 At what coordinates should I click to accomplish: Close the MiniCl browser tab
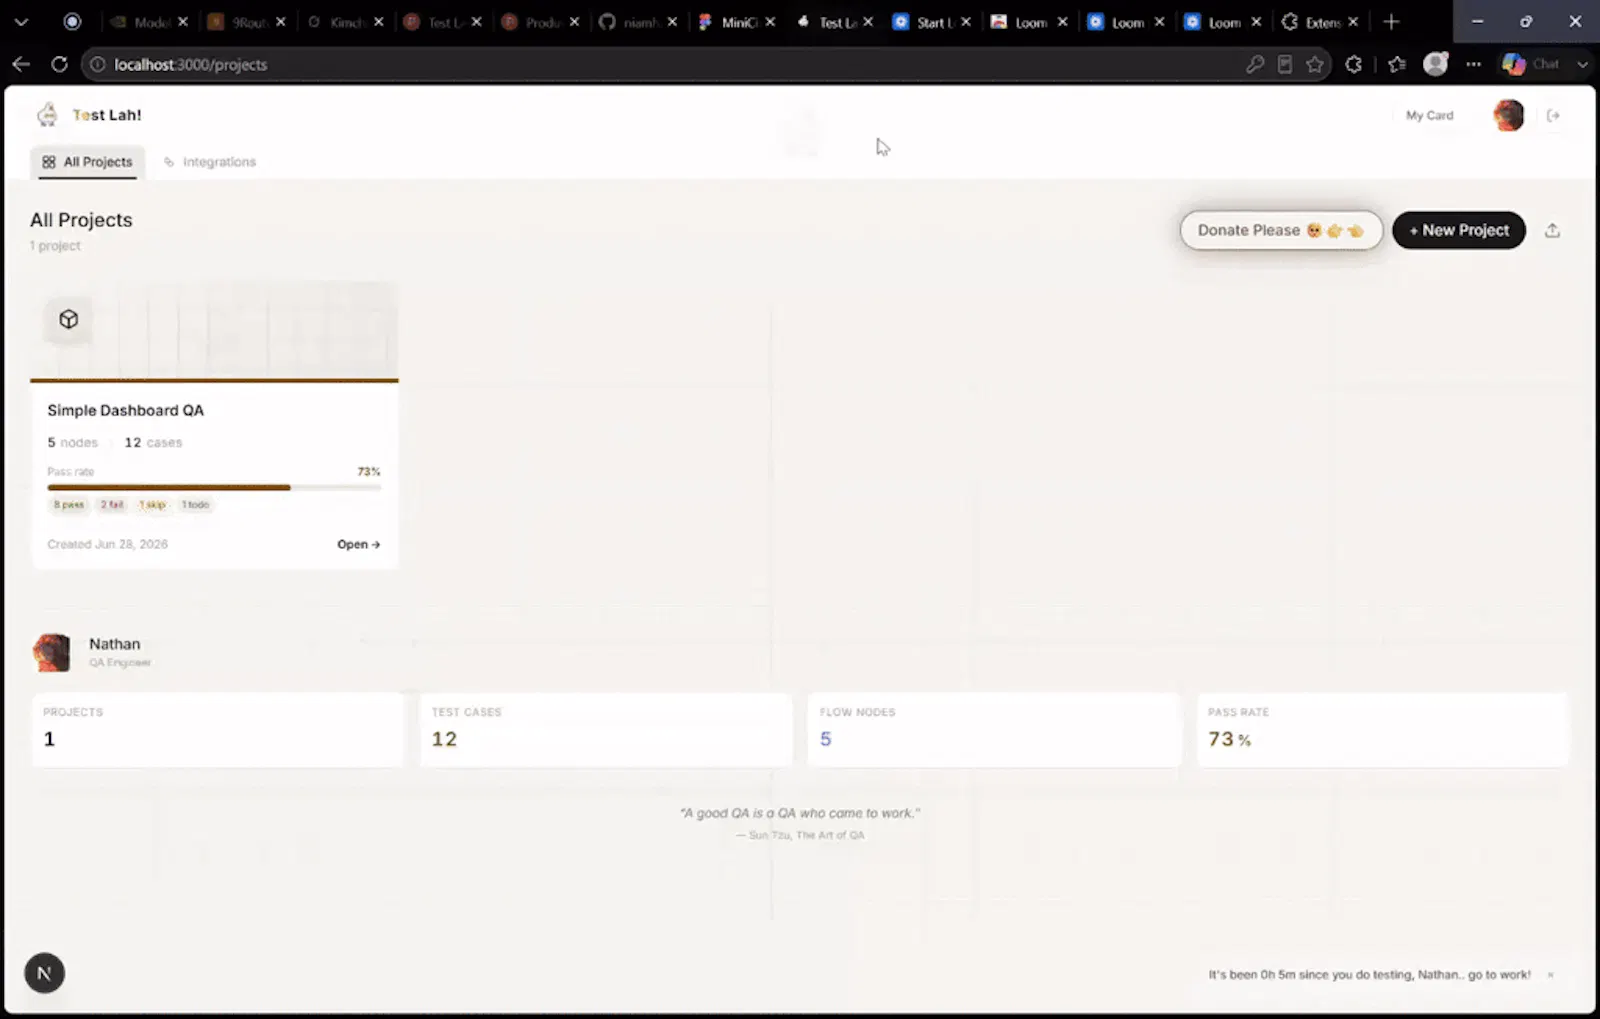770,21
